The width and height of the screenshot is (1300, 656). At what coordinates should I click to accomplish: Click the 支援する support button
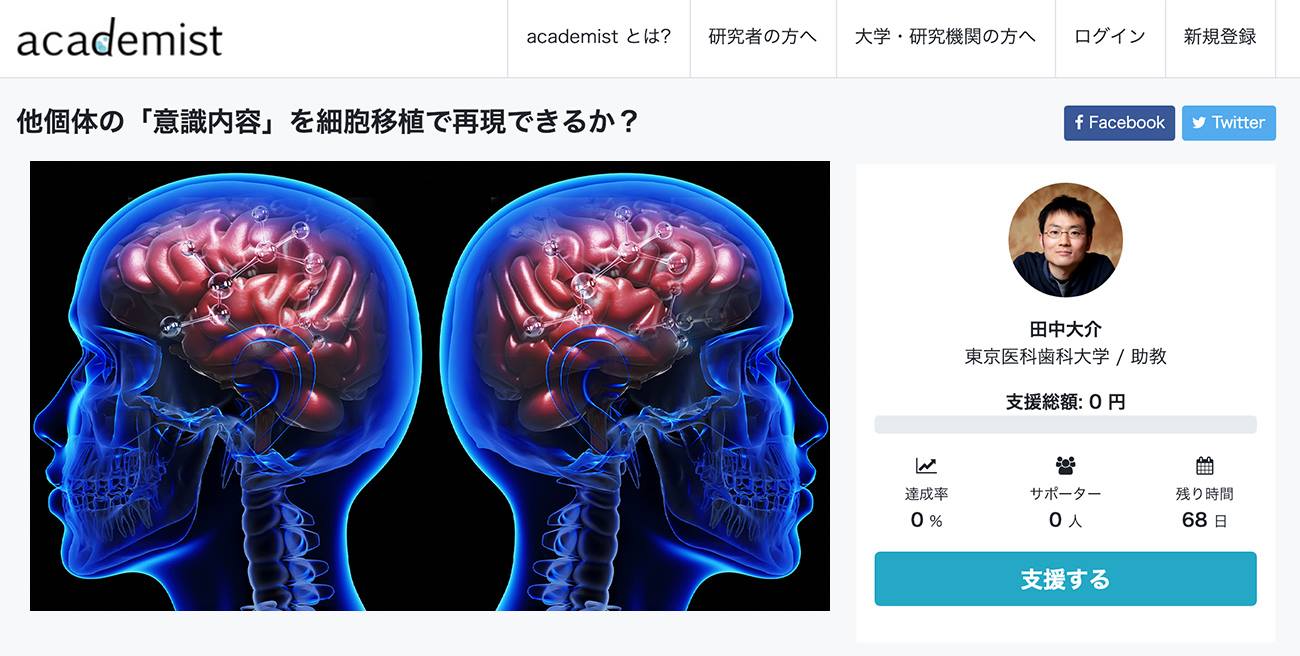(1065, 579)
